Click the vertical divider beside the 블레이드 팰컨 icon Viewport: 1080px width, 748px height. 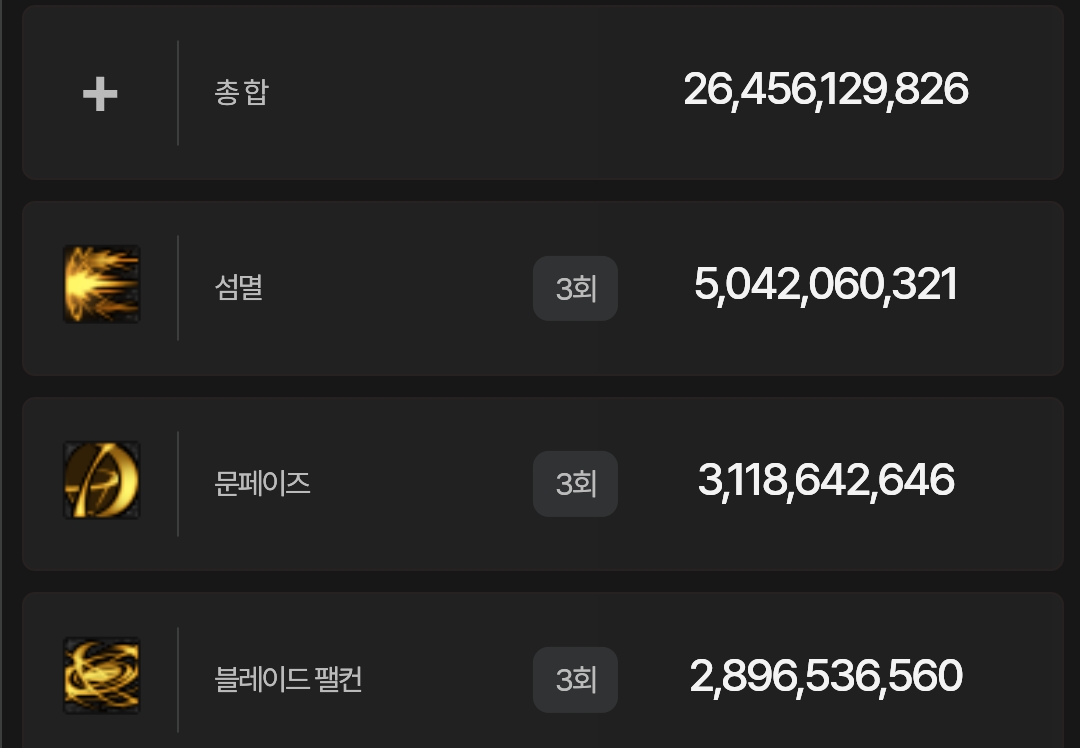coord(178,680)
